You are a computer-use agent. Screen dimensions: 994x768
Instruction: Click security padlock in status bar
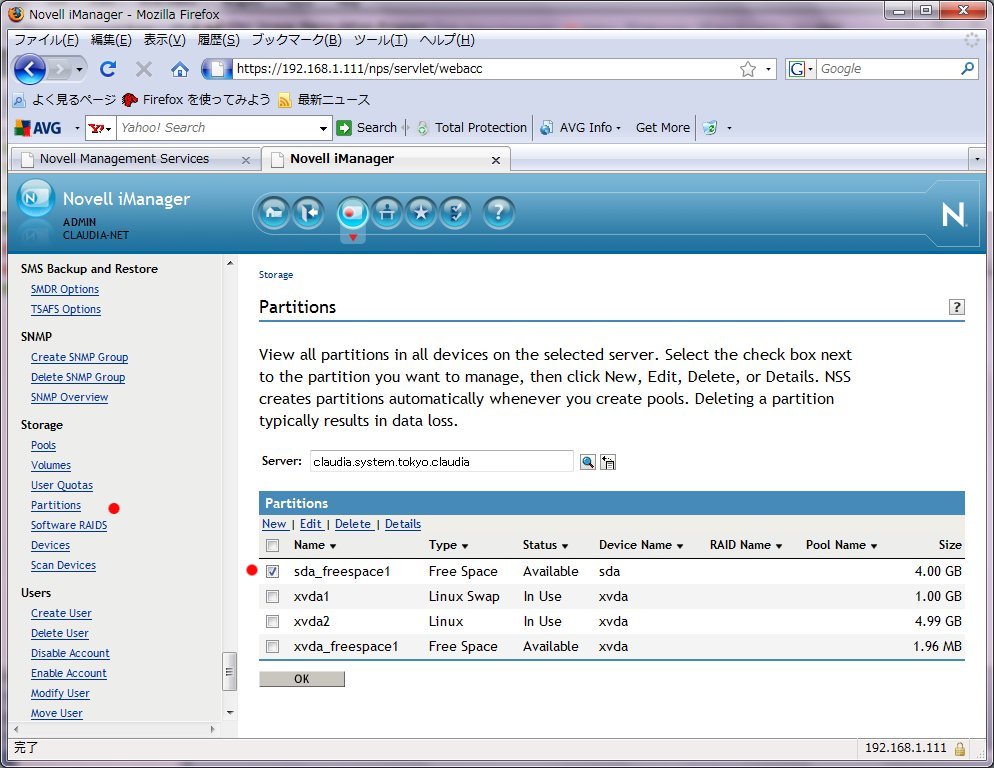click(x=960, y=748)
